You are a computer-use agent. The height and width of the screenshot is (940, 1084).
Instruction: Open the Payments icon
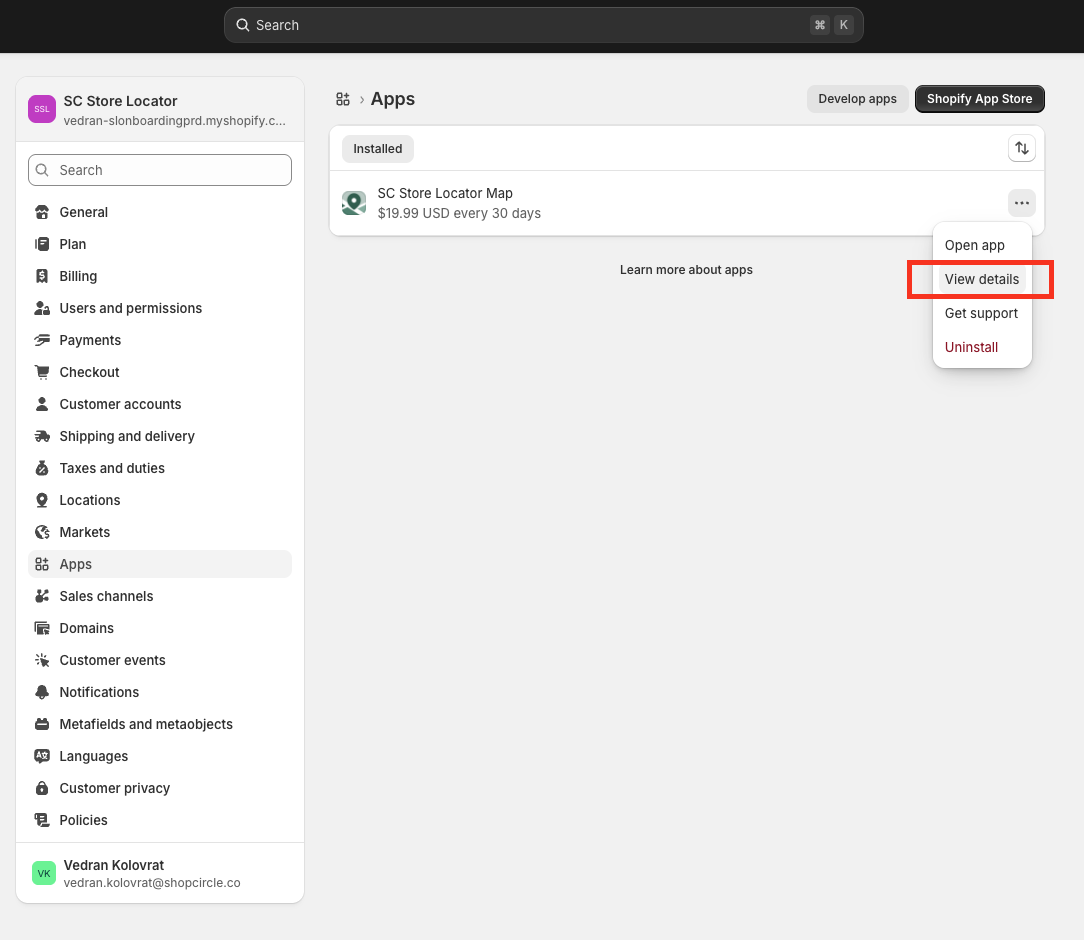point(42,340)
